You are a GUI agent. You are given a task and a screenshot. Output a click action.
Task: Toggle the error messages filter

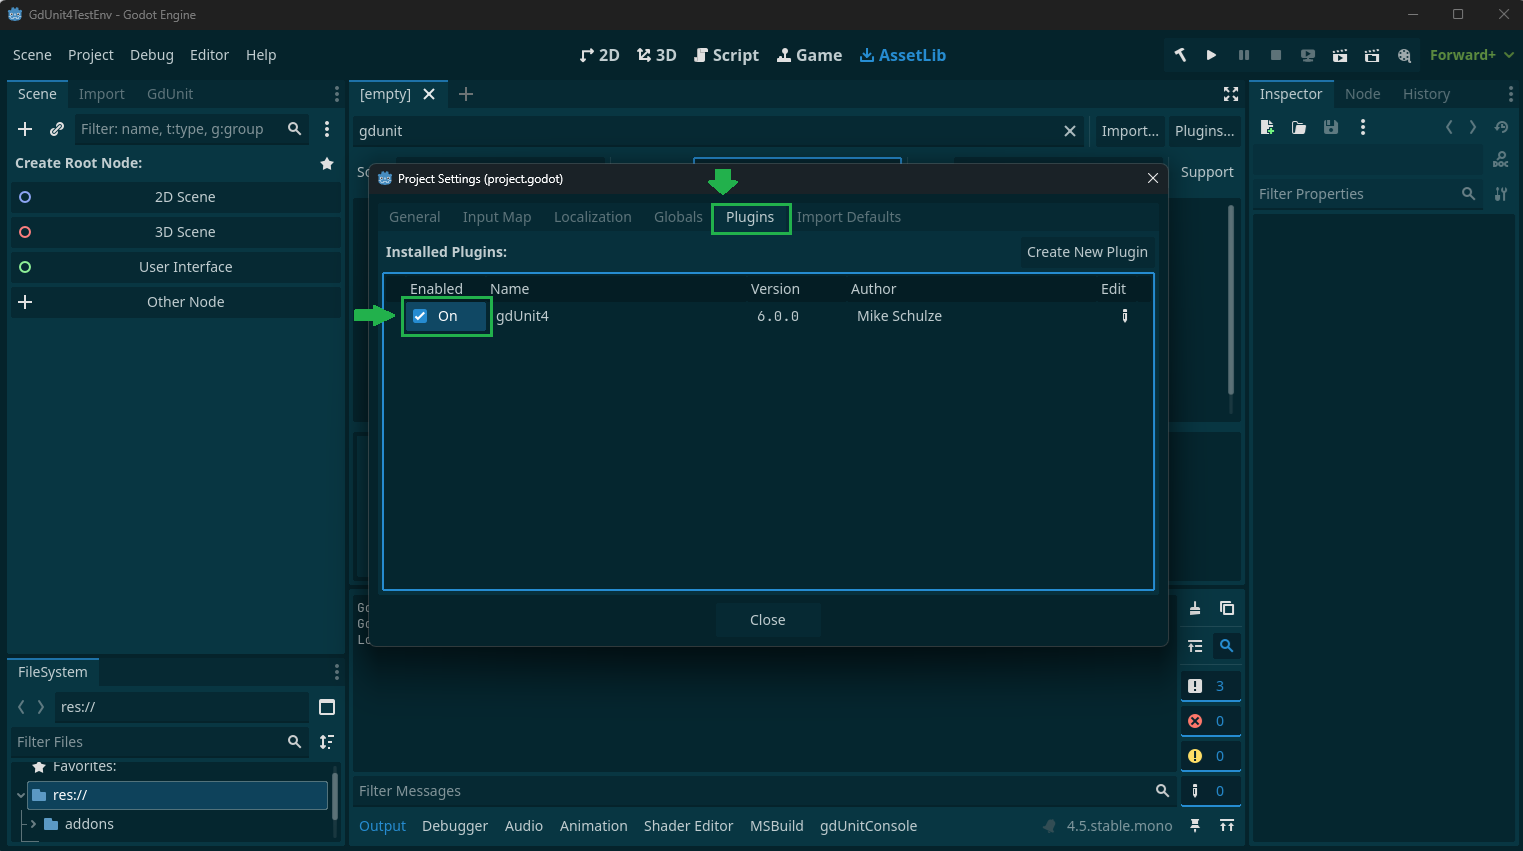[x=1210, y=721]
